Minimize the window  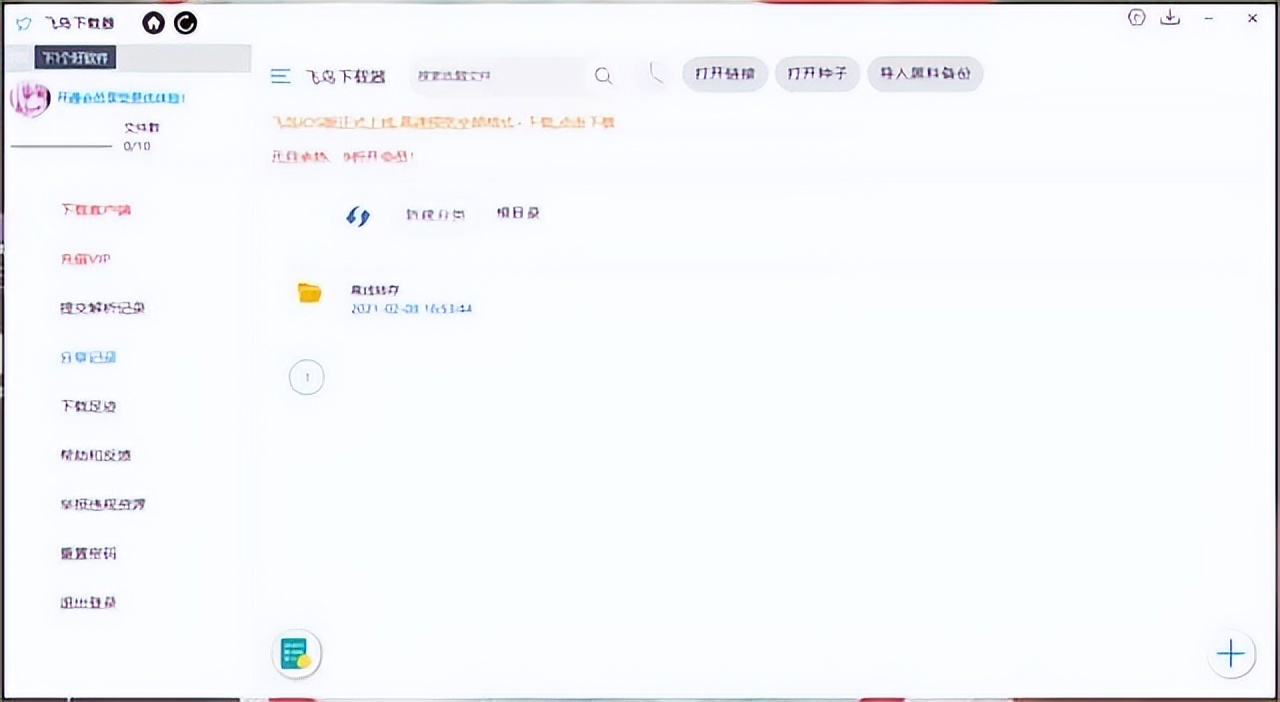[x=1209, y=18]
